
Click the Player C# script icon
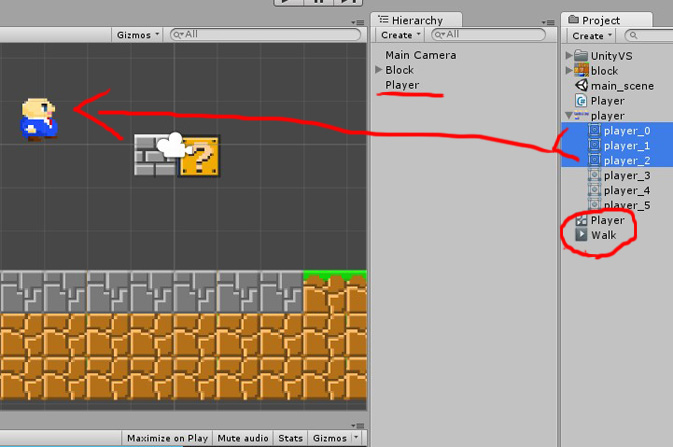581,100
